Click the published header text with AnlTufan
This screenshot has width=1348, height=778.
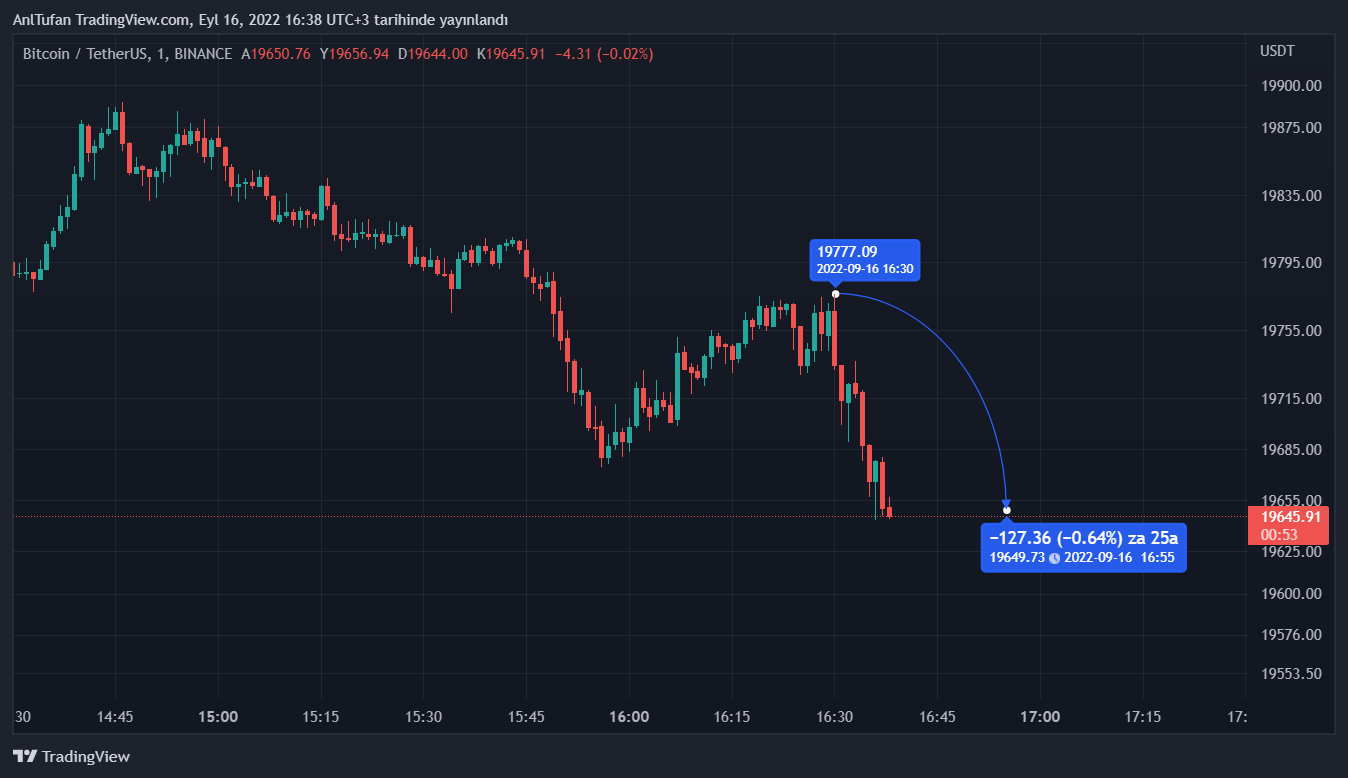(x=260, y=20)
